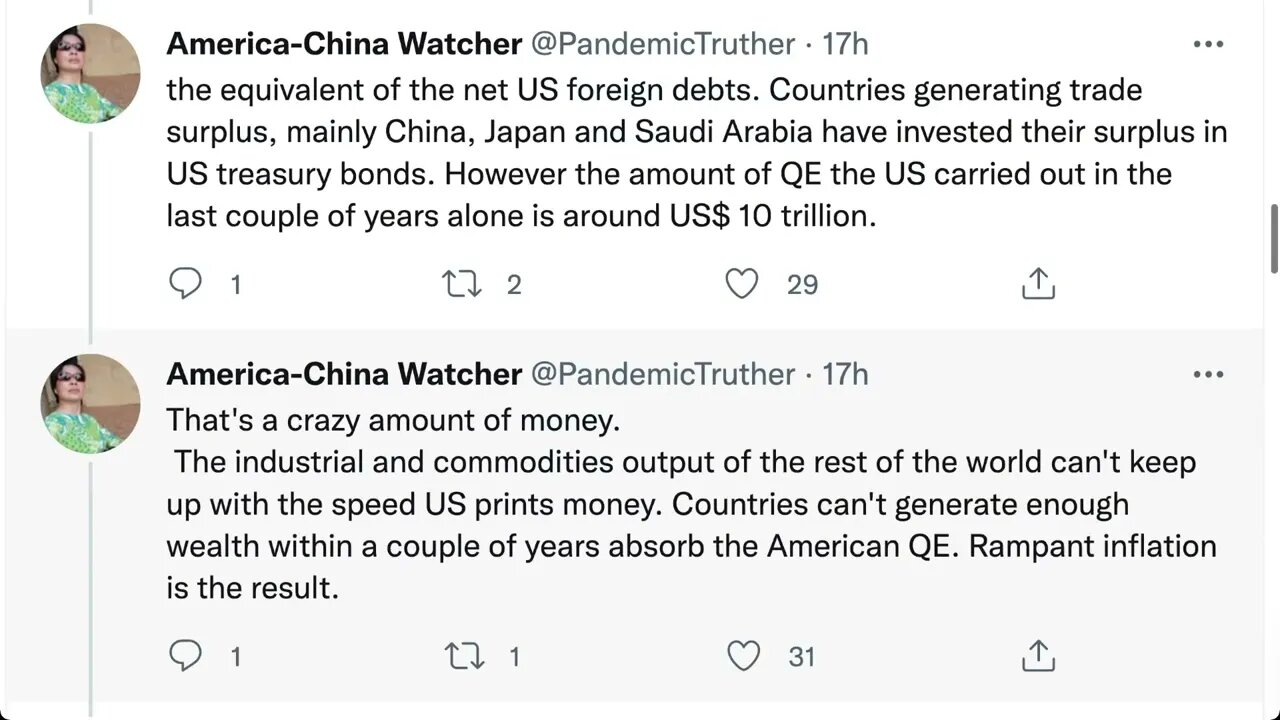Retweet the 'Rampant inflation' tweet
The image size is (1280, 720).
pyautogui.click(x=461, y=656)
